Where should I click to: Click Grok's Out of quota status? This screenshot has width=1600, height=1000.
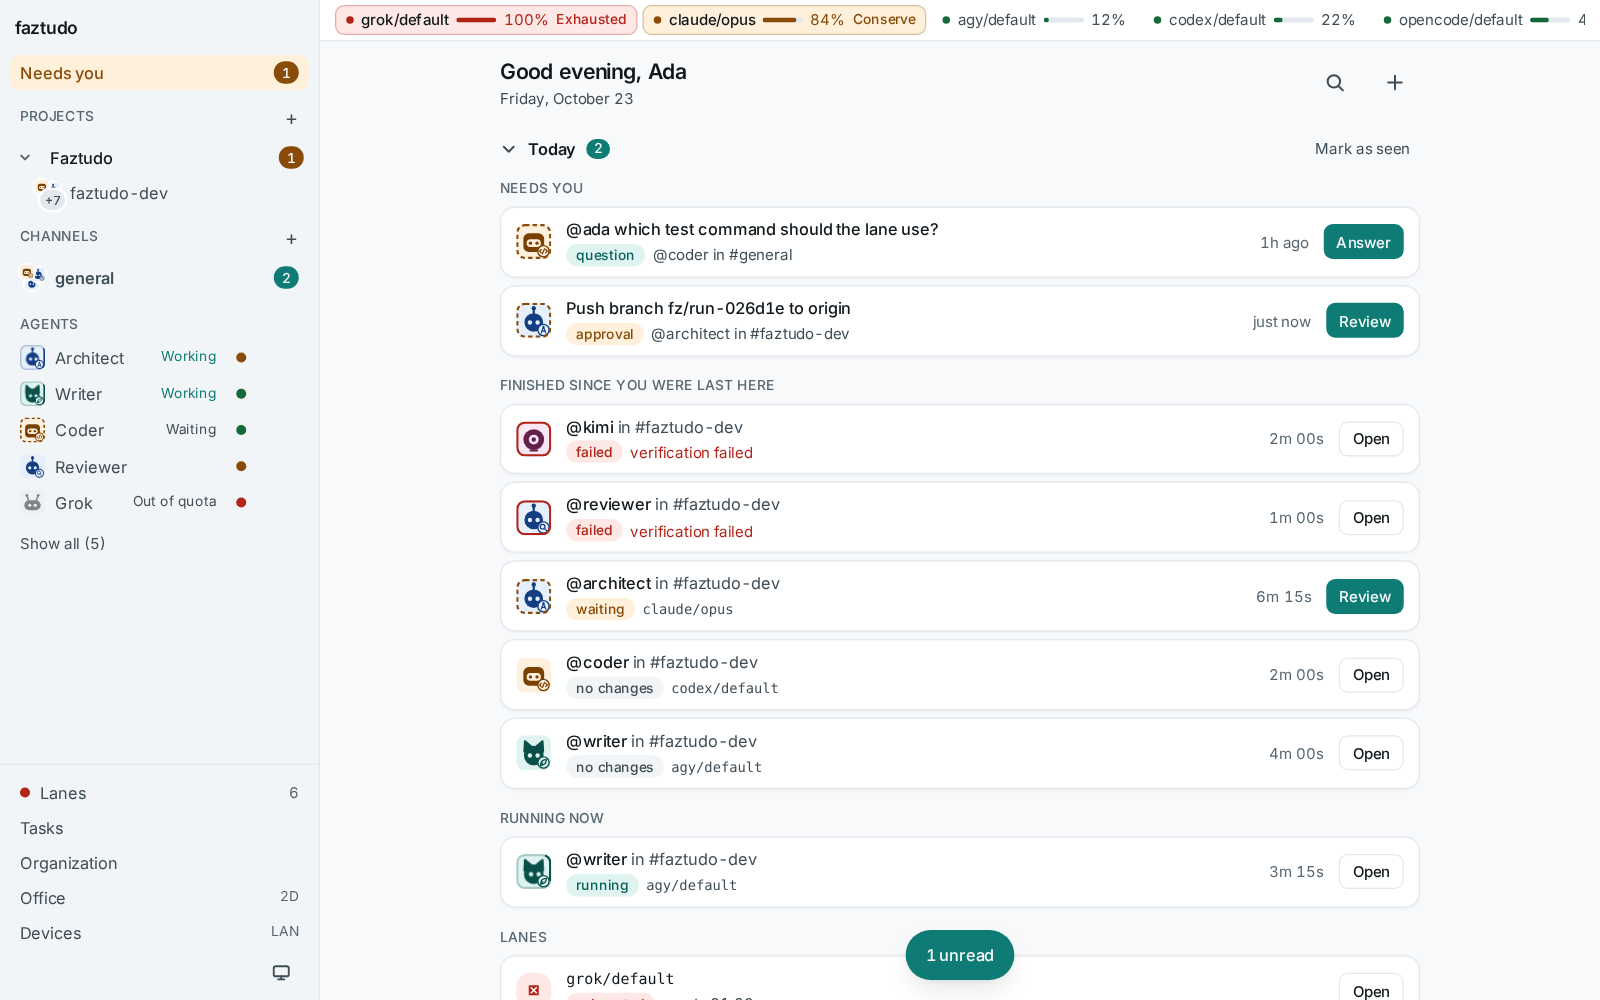pyautogui.click(x=175, y=502)
